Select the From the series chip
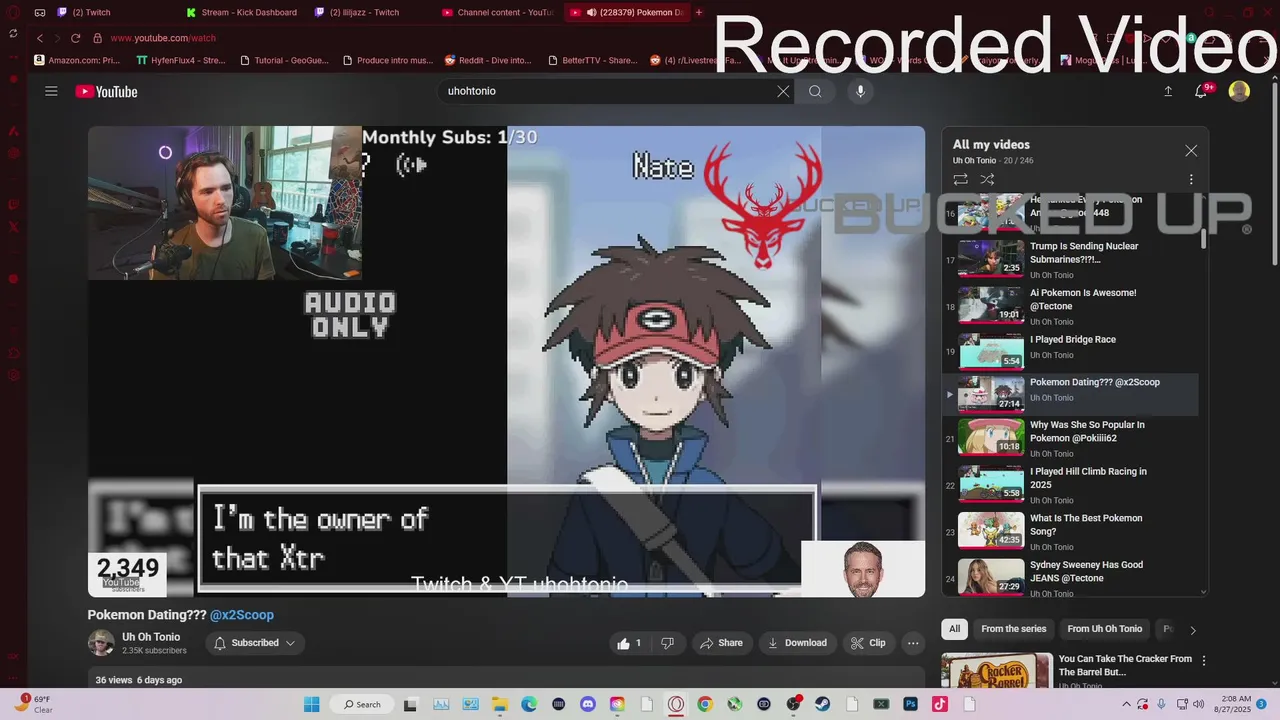Image resolution: width=1280 pixels, height=720 pixels. [x=1013, y=629]
